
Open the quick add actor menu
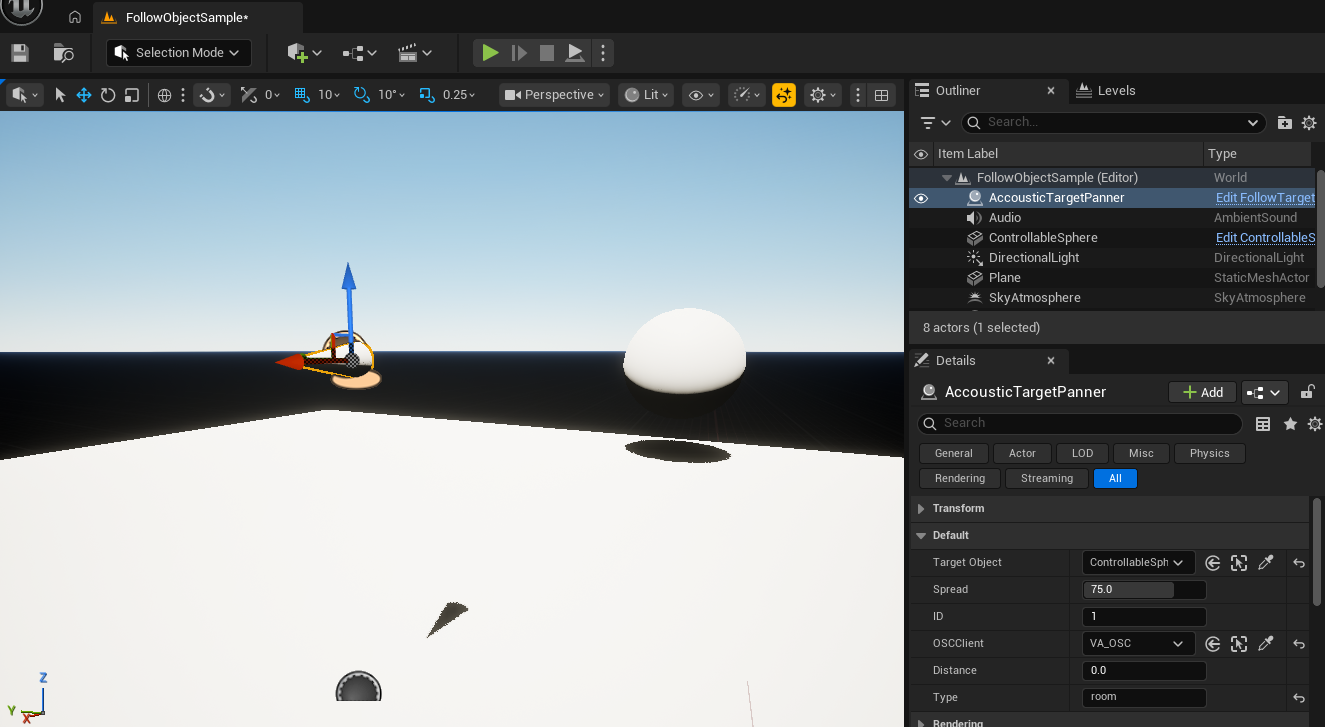click(303, 53)
